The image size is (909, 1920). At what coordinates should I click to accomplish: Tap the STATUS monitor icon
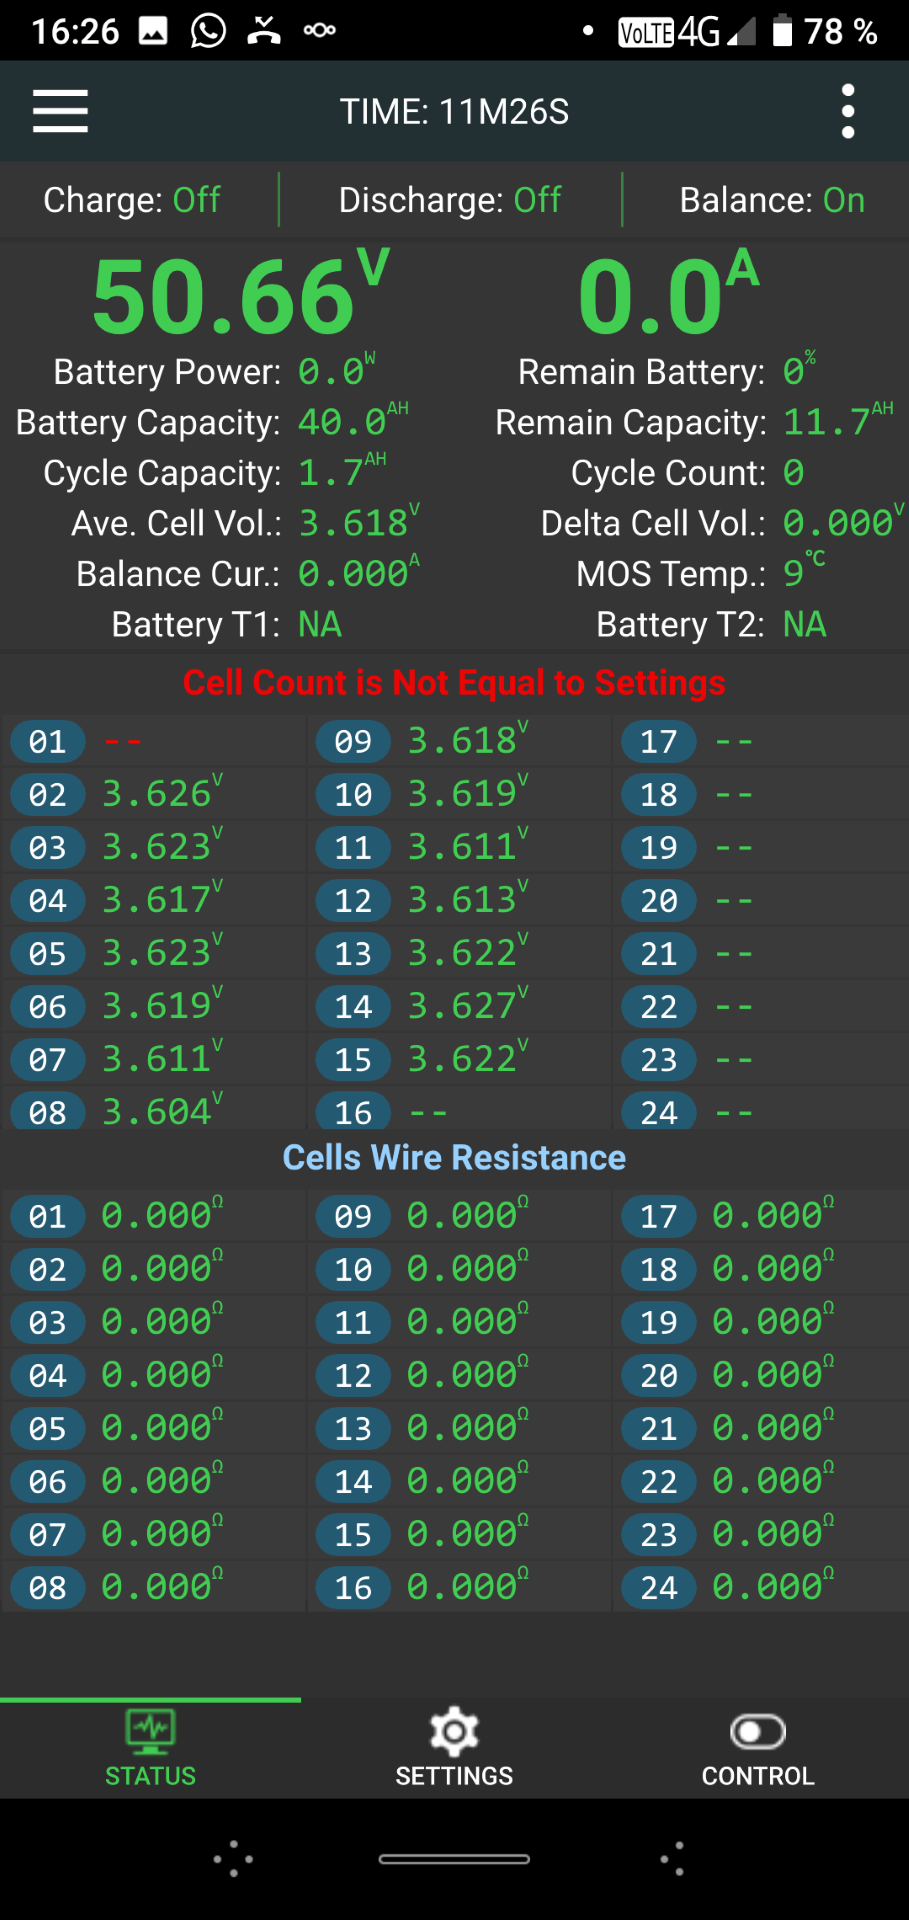point(150,1732)
